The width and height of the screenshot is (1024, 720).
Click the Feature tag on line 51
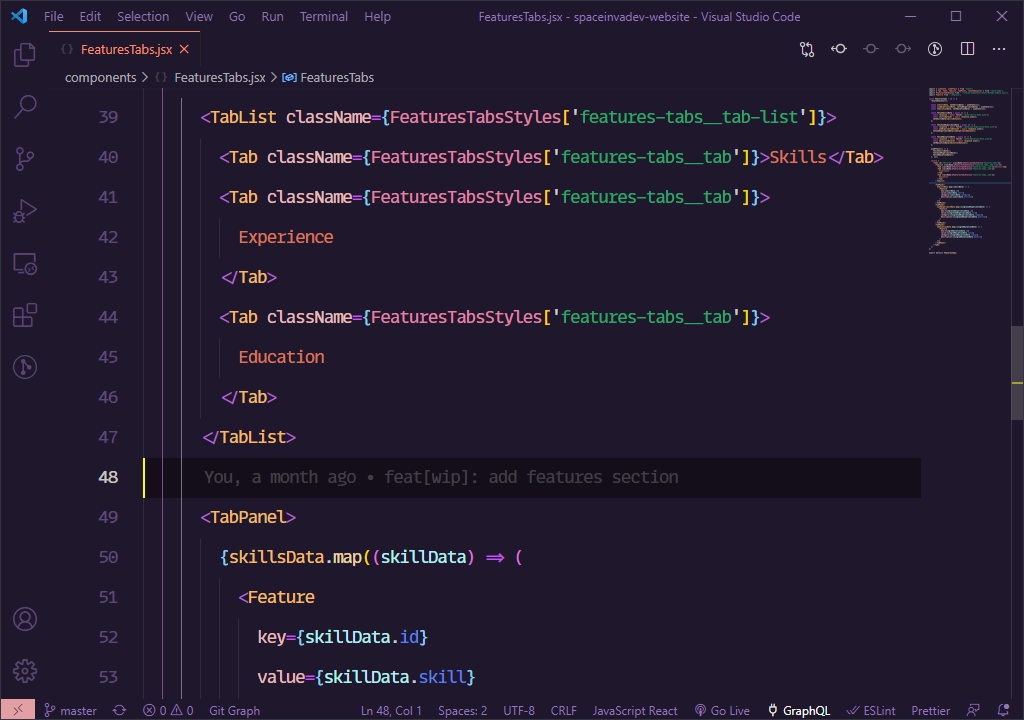[x=276, y=597]
